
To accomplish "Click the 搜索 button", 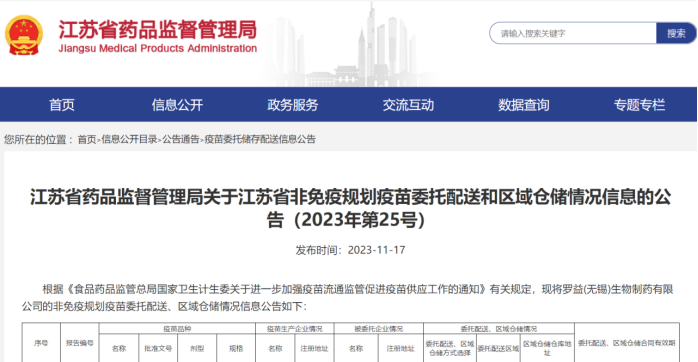I will click(676, 33).
